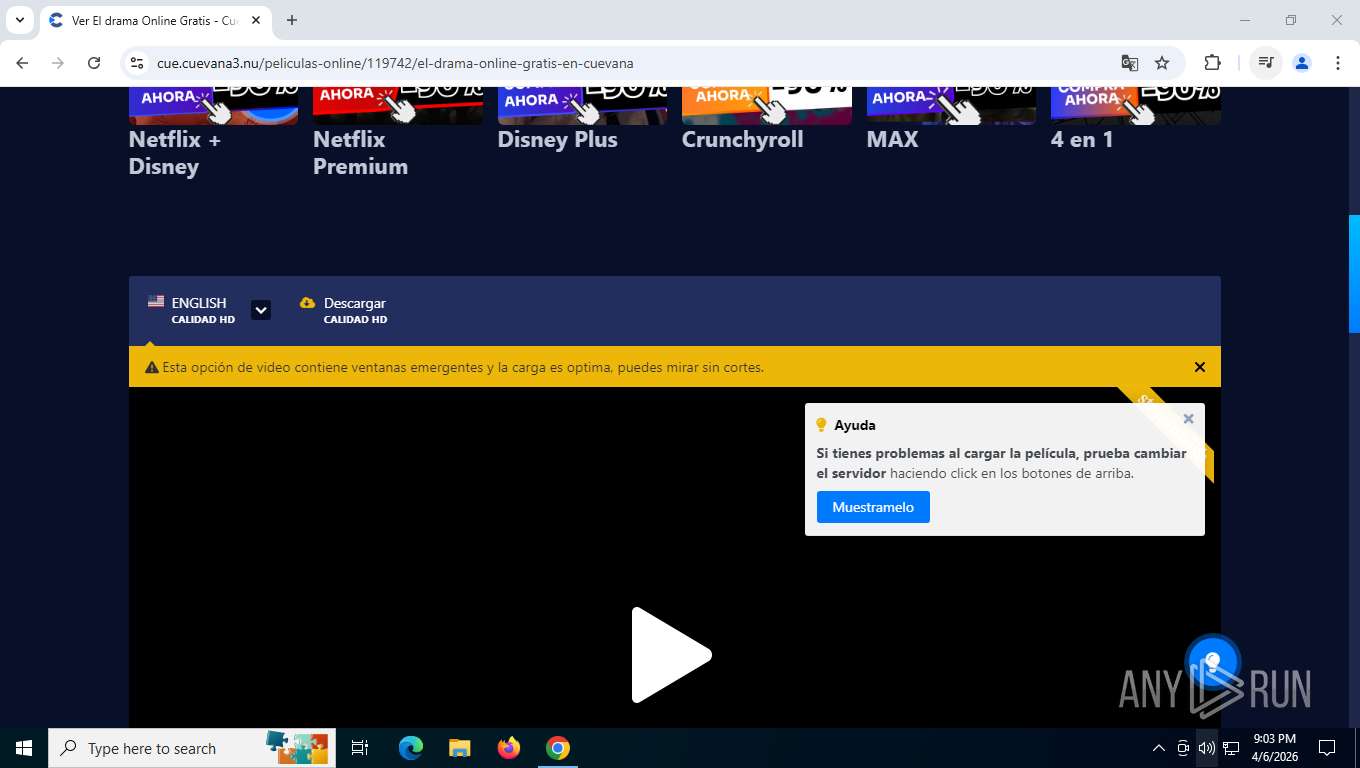
Task: Open the site information icon in address bar
Action: pos(138,63)
